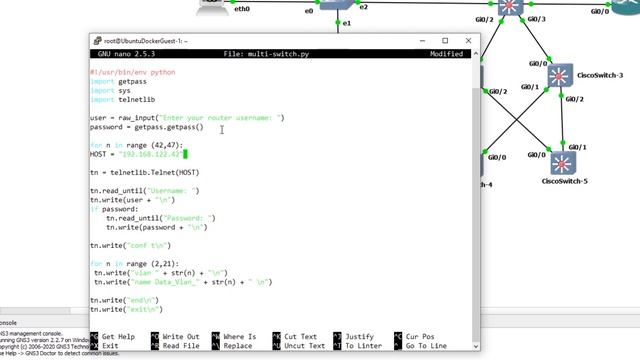640x360 pixels.
Task: Click the 'Write Out' nano shortcut
Action: (x=175, y=337)
